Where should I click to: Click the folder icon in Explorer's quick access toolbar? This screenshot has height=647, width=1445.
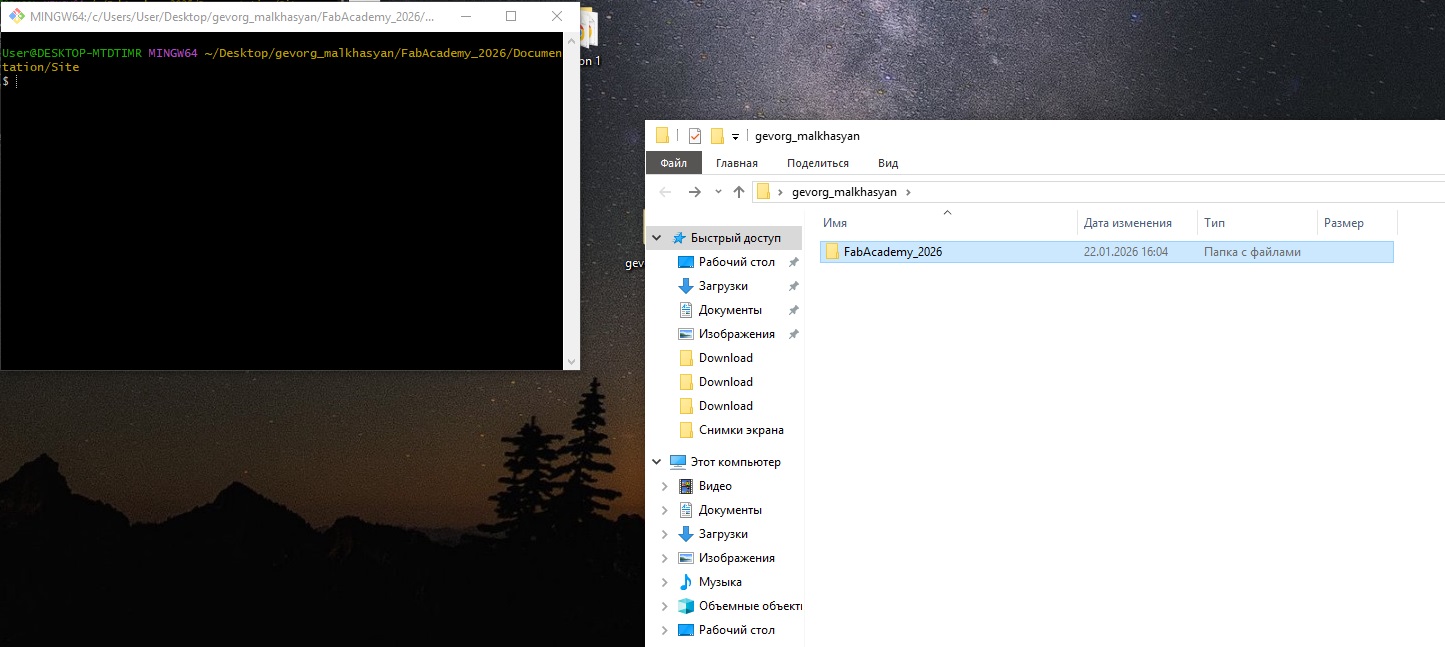(662, 136)
